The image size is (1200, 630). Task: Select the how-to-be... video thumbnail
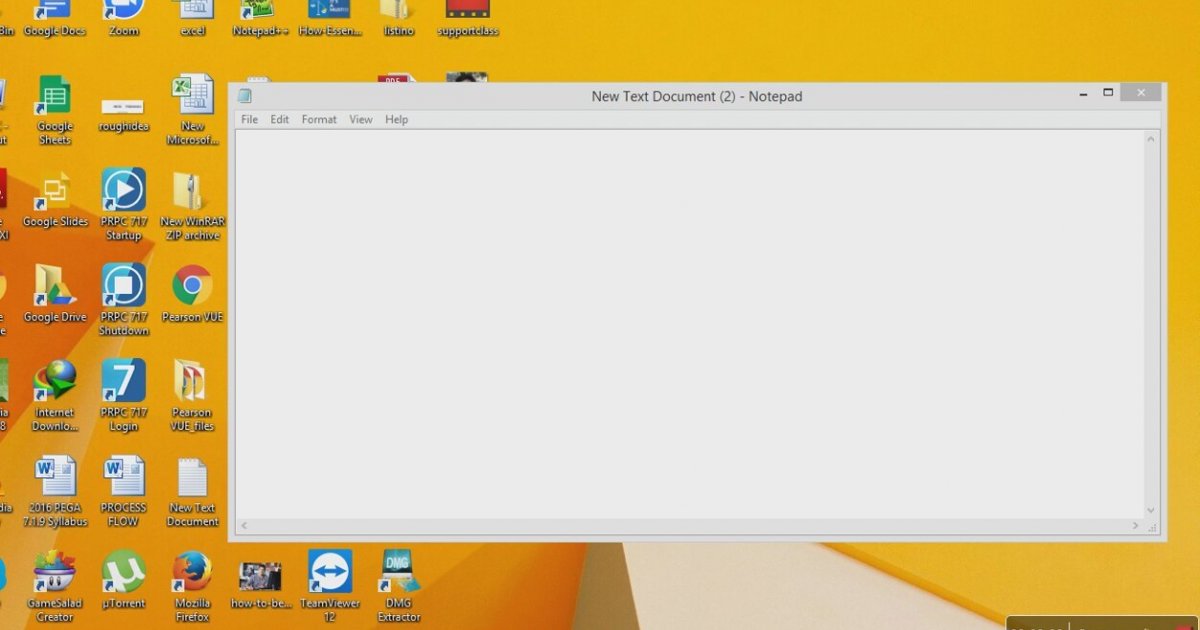click(x=260, y=584)
